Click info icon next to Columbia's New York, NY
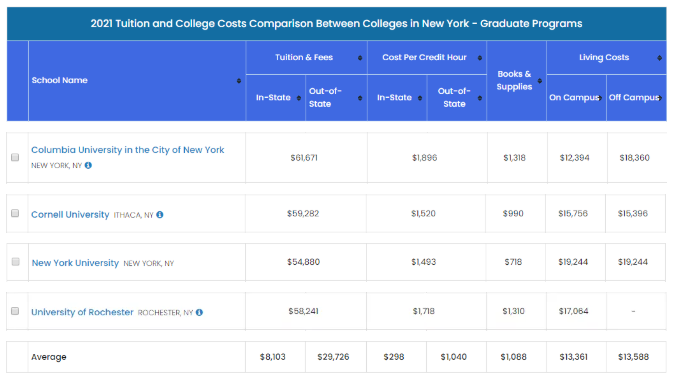The image size is (674, 387). click(88, 165)
